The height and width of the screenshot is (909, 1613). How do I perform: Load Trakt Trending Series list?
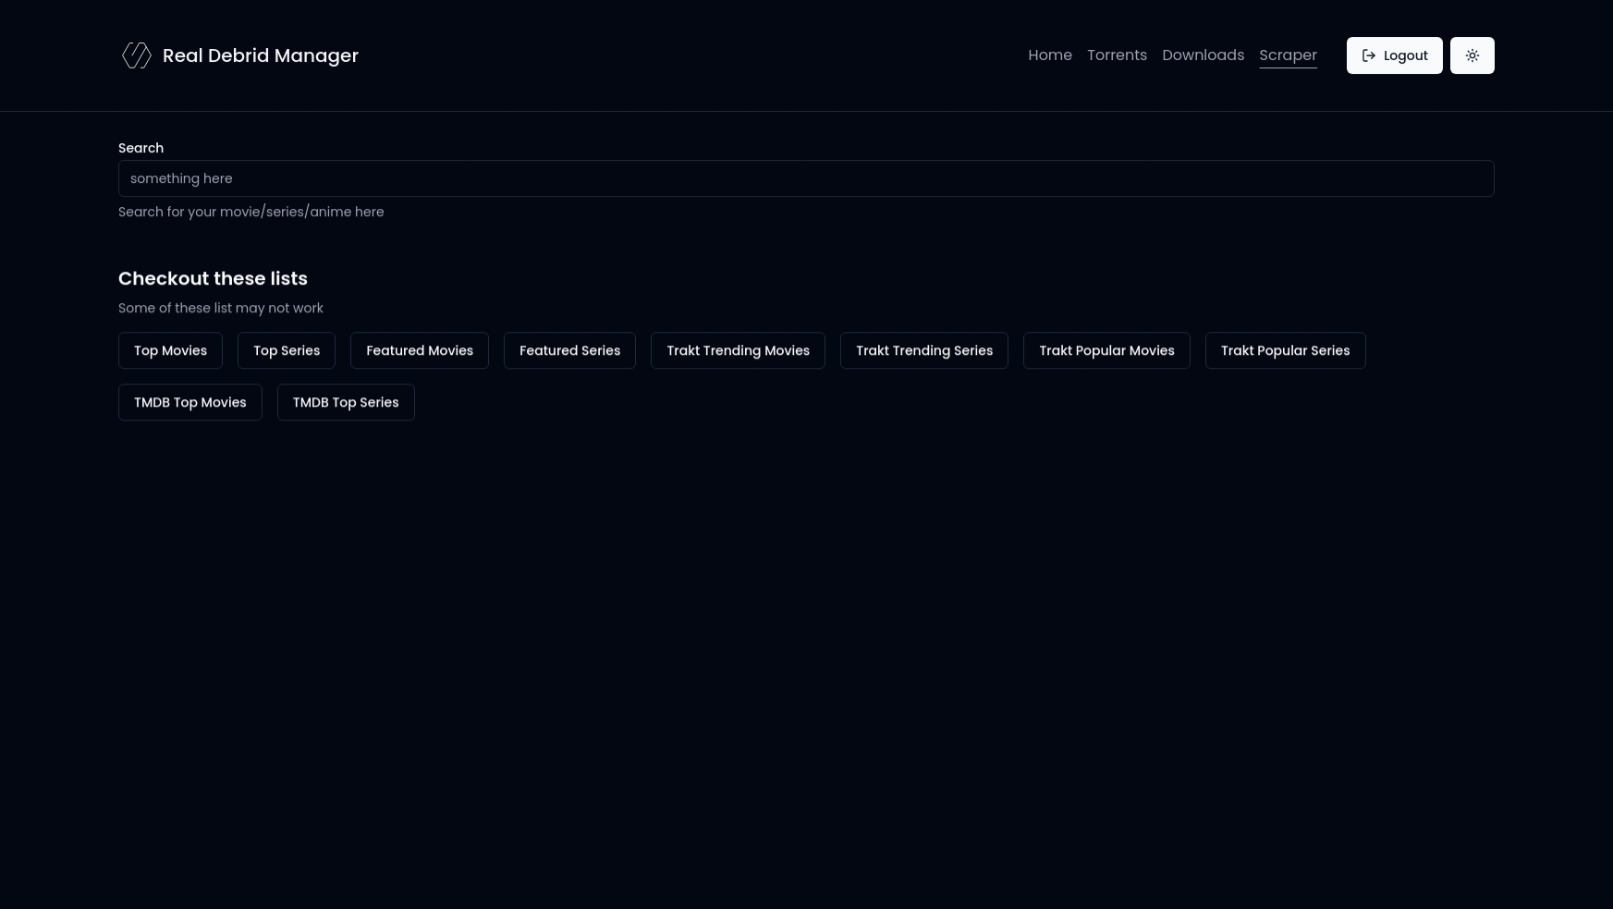(x=924, y=350)
